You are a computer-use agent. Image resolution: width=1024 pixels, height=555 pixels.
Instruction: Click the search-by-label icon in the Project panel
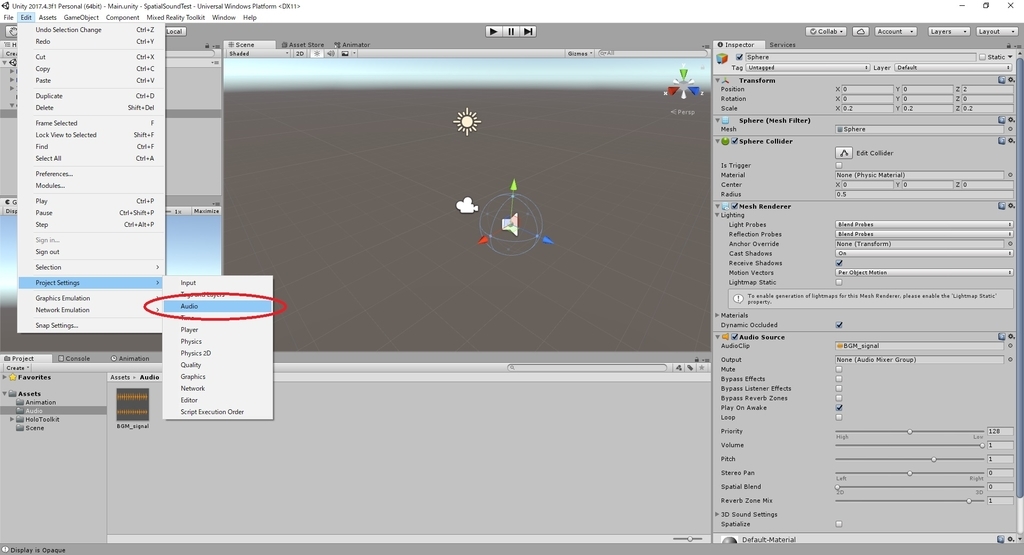point(690,368)
